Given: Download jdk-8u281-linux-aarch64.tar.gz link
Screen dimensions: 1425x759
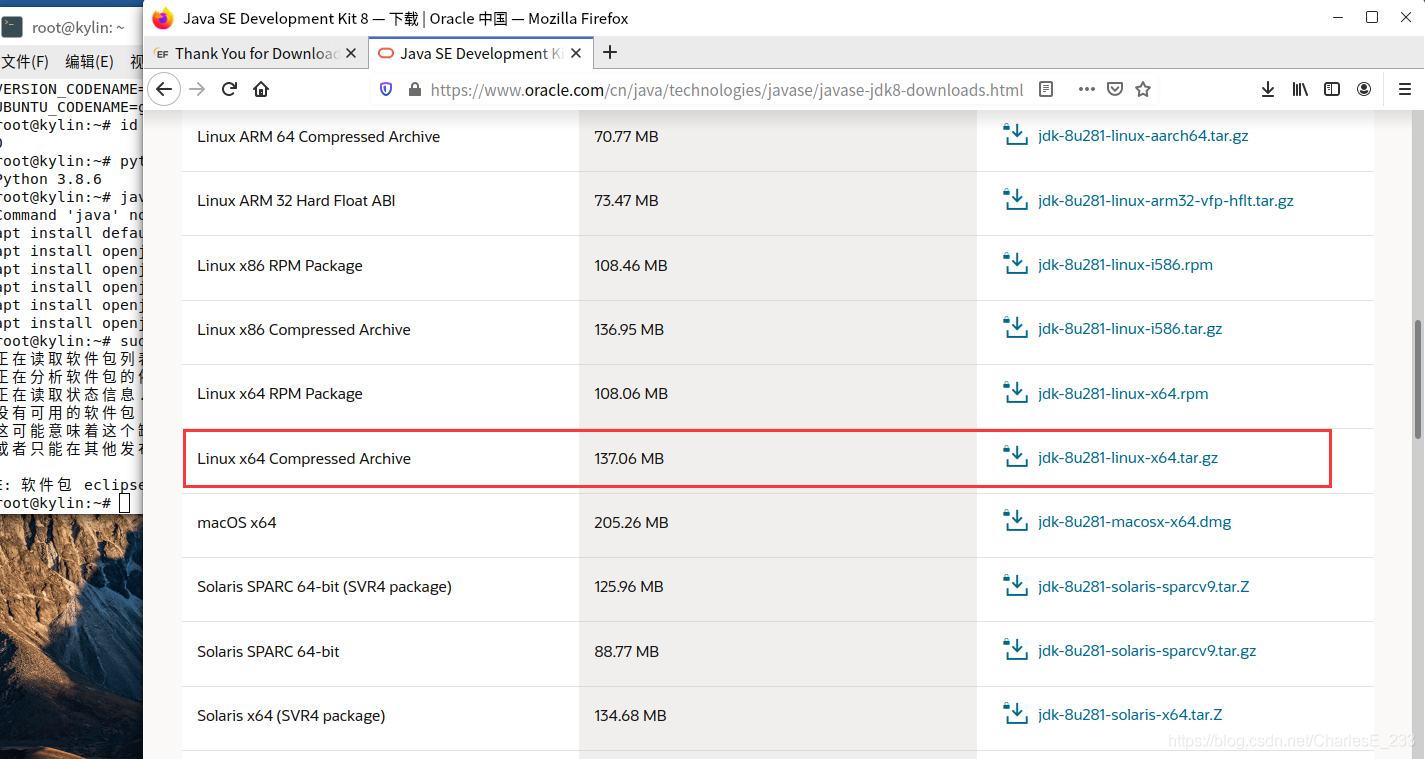Looking at the screenshot, I should point(1143,136).
